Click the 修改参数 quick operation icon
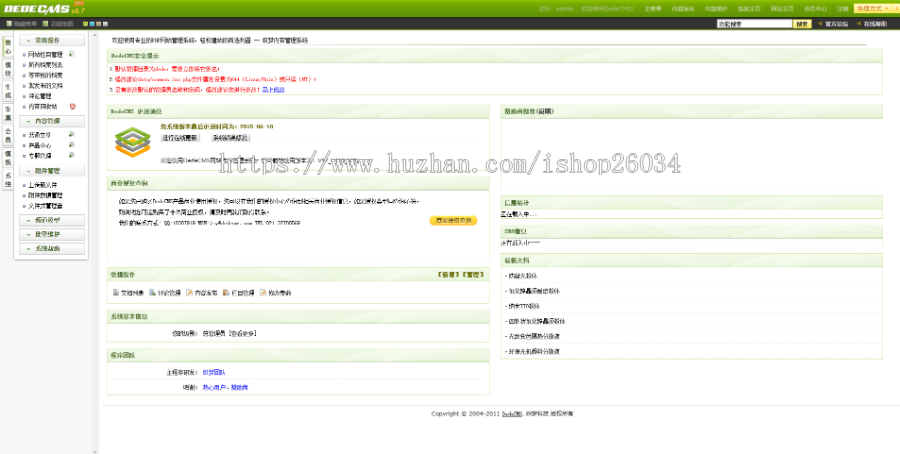The height and width of the screenshot is (454, 900). (x=263, y=293)
